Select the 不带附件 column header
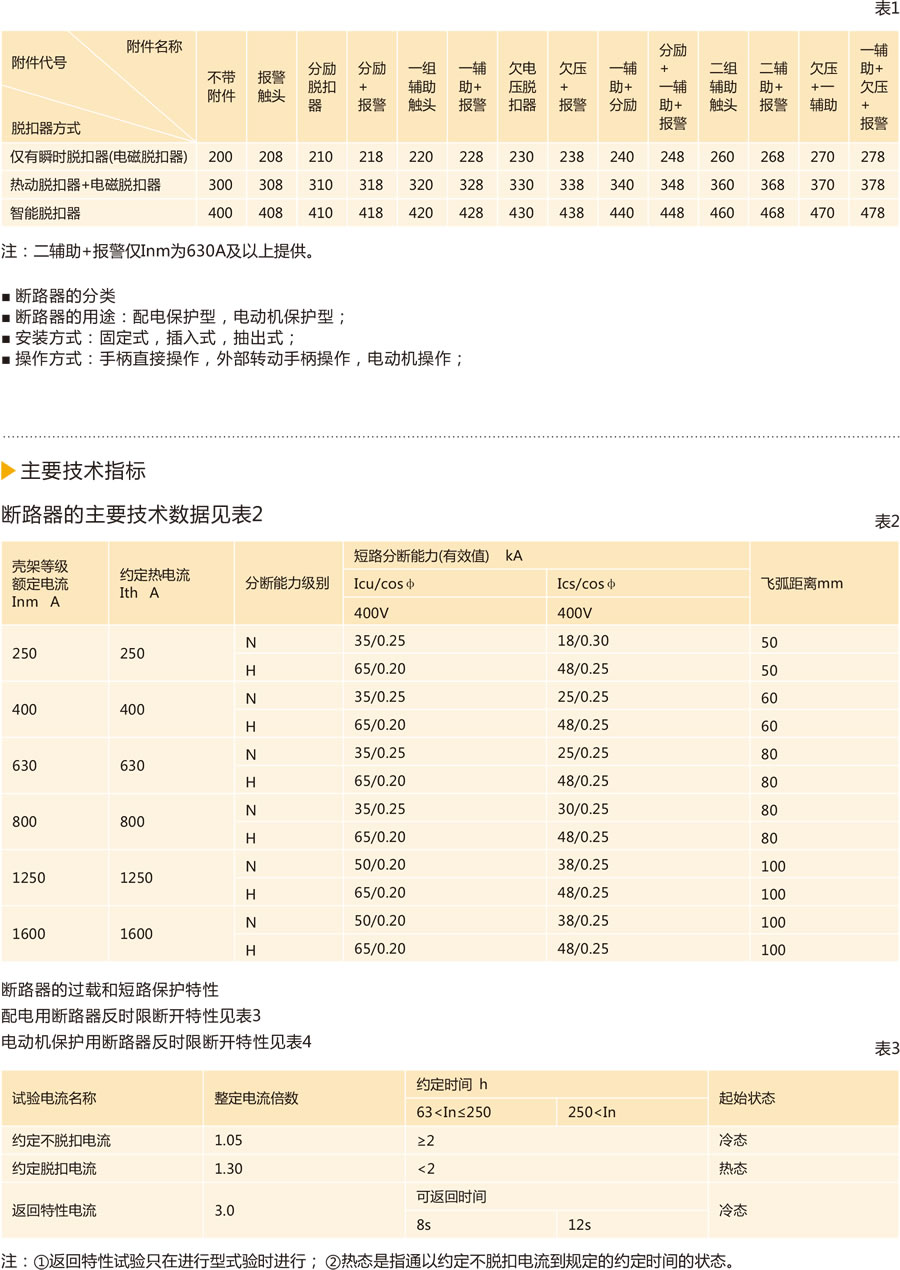The height and width of the screenshot is (1270, 900). (x=221, y=87)
